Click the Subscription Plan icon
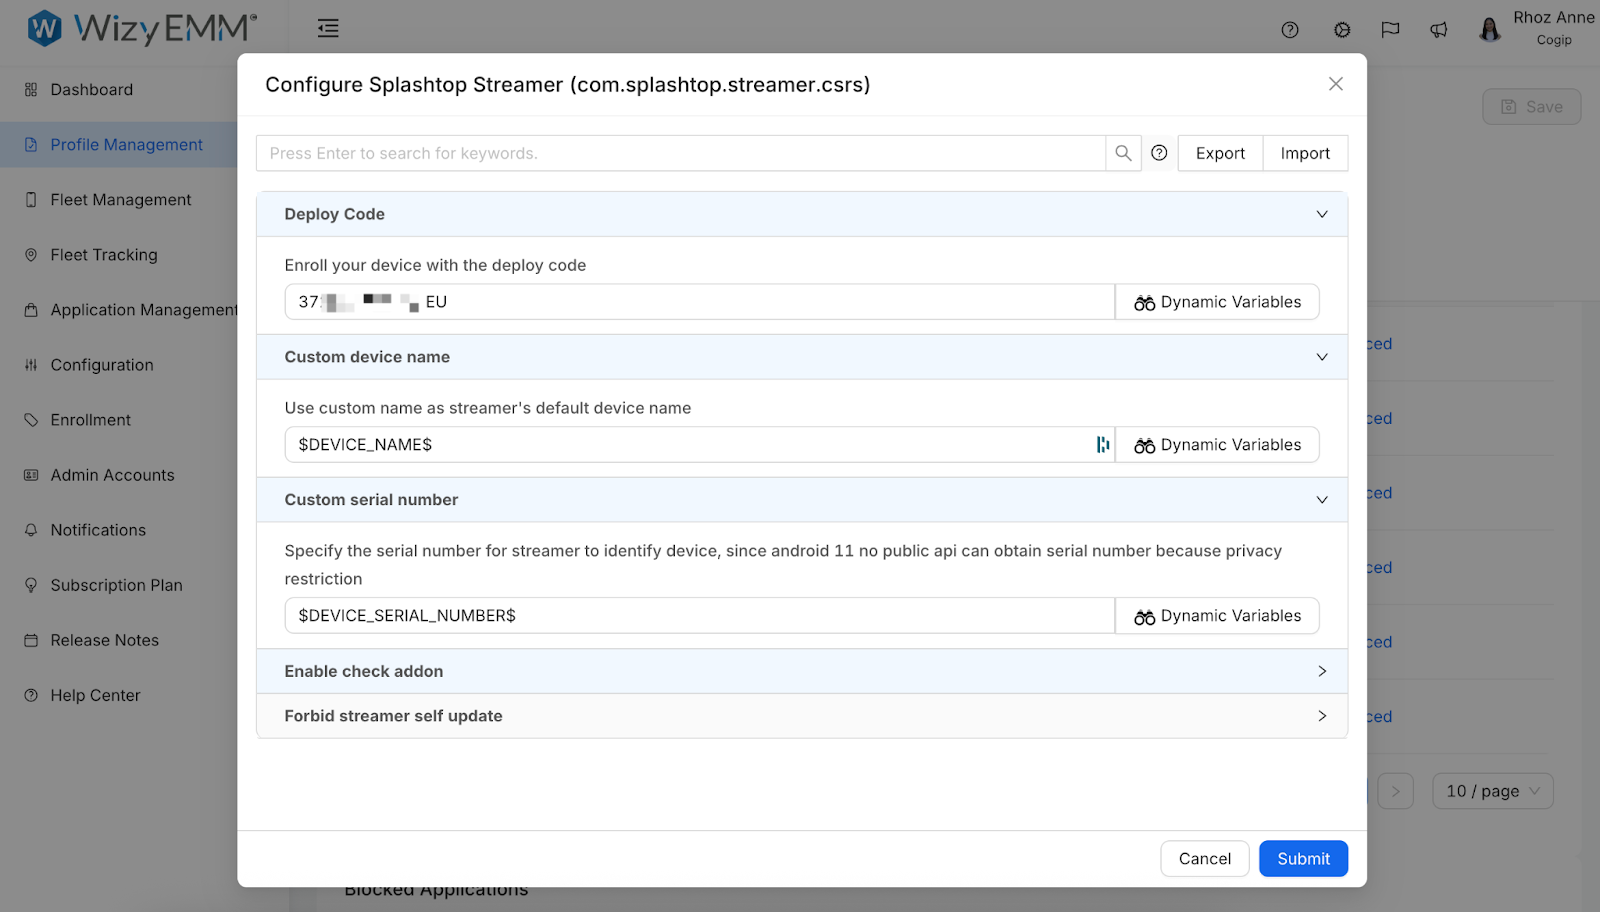 (31, 585)
